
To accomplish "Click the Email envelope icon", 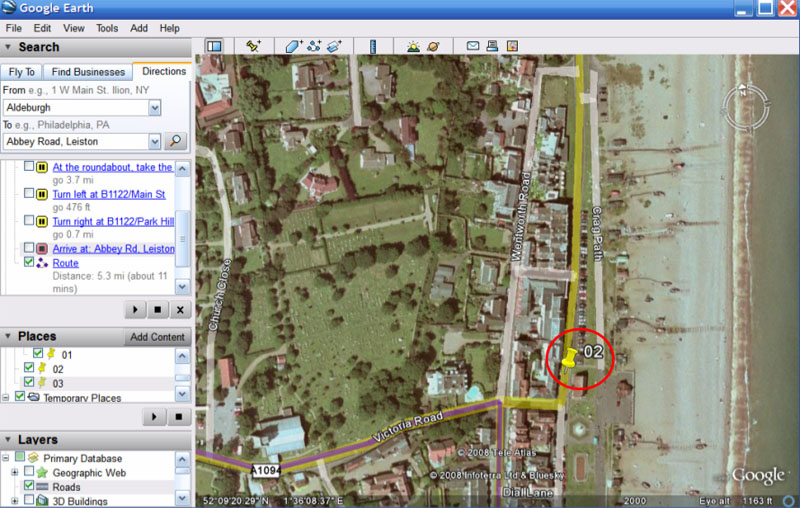I will [473, 46].
